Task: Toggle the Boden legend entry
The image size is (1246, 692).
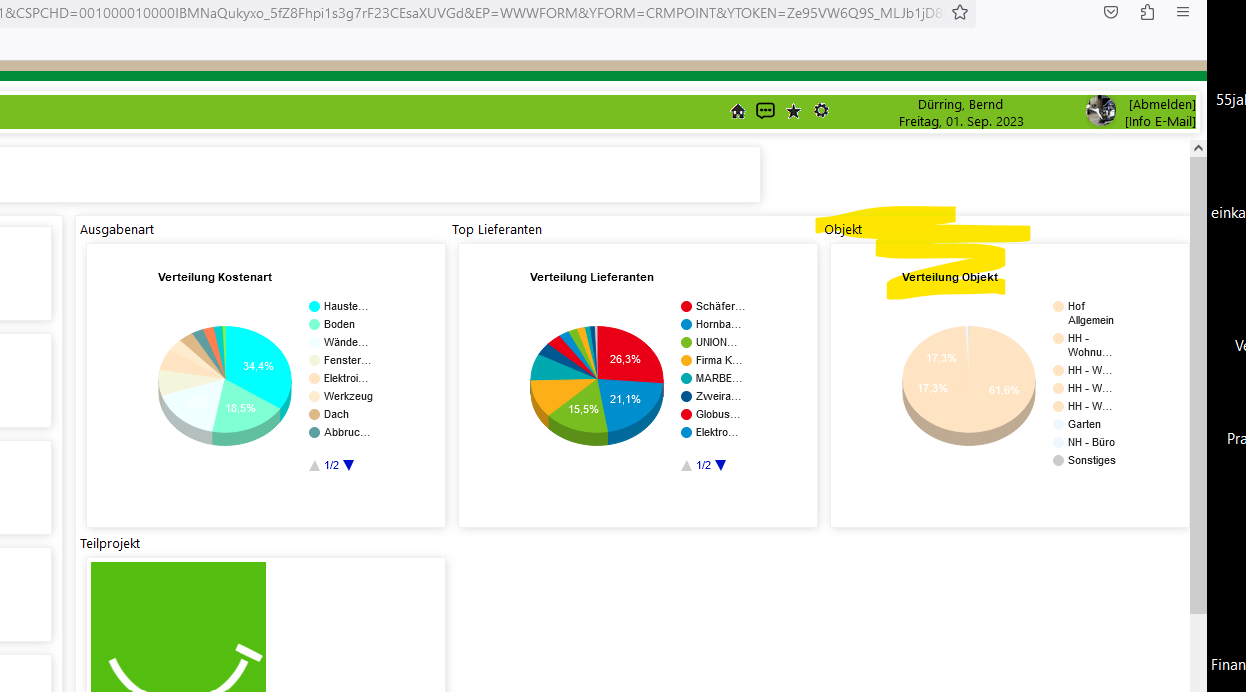Action: (338, 325)
